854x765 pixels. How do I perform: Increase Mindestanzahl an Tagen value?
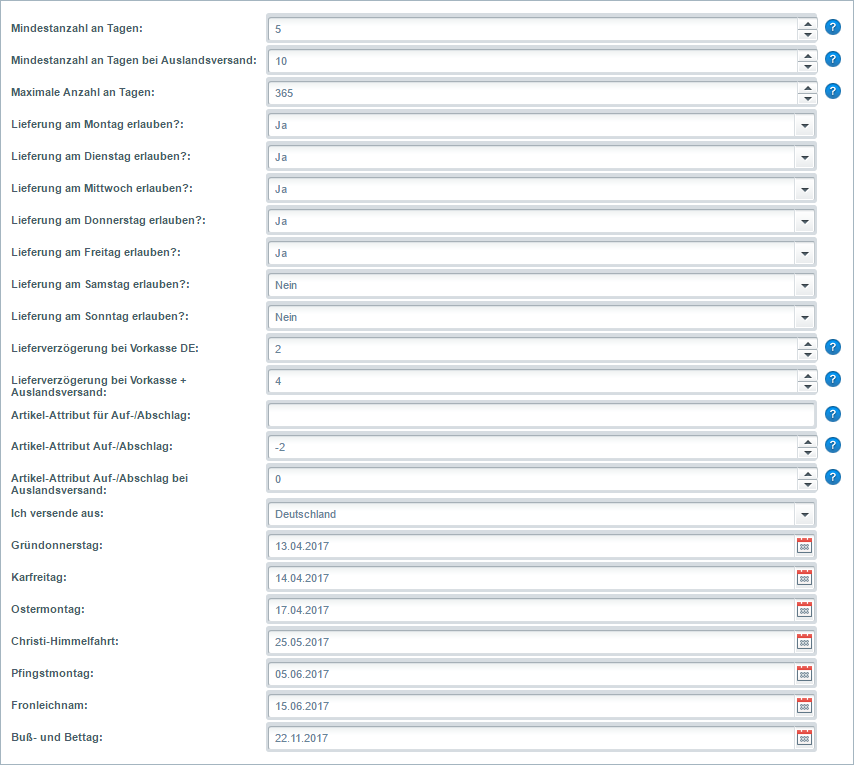click(x=807, y=24)
